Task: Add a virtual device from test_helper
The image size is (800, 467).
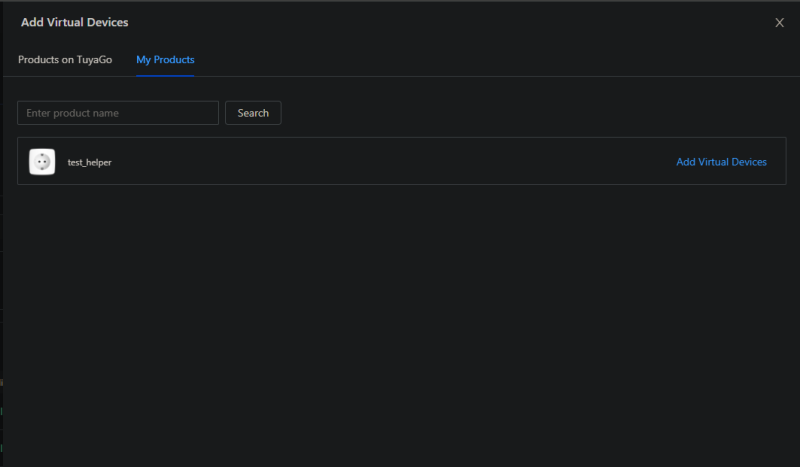Action: 721,162
